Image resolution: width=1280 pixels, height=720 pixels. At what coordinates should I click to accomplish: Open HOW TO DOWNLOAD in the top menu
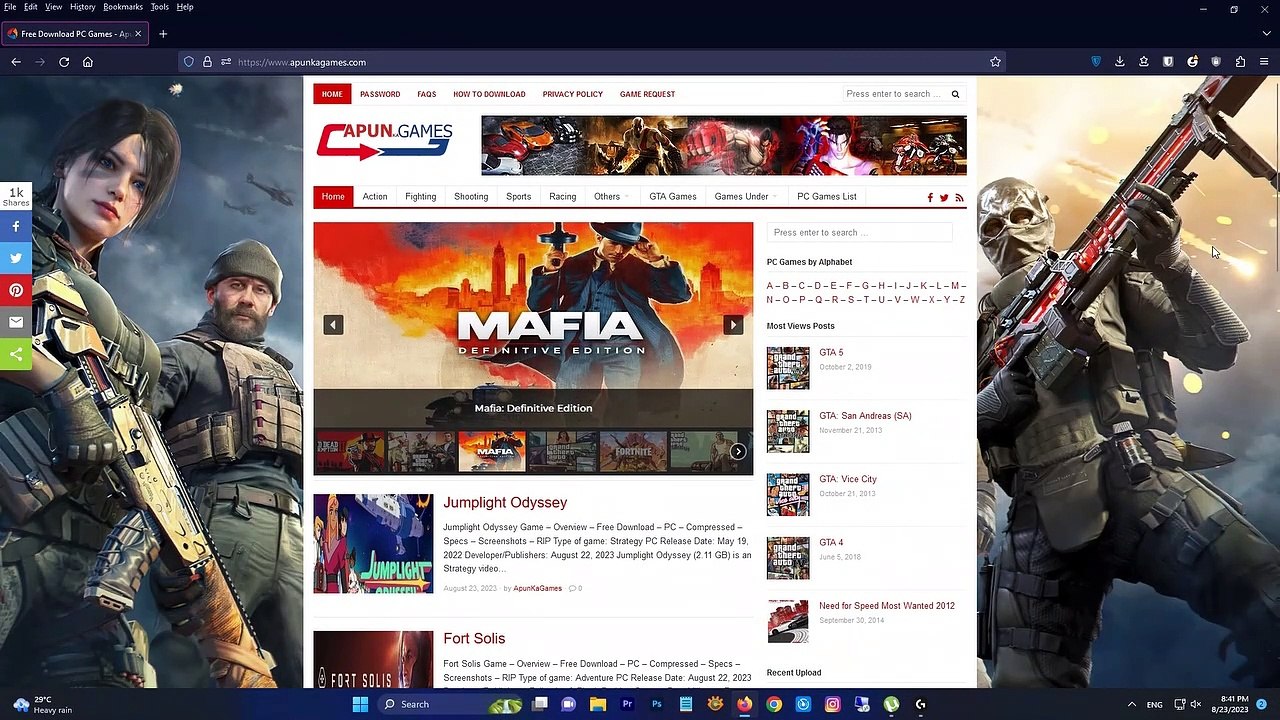[489, 94]
